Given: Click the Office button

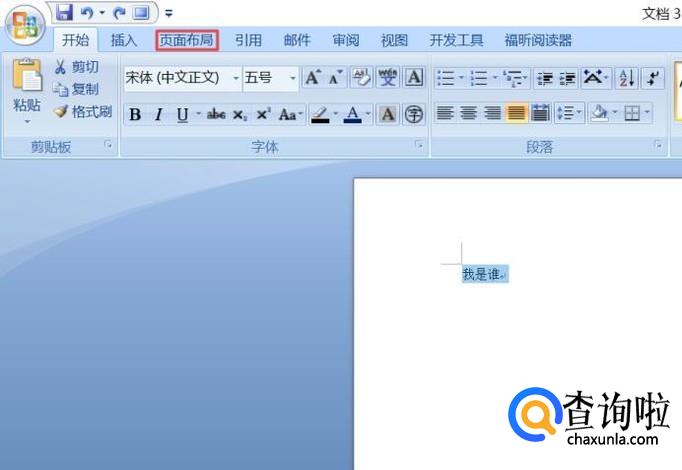Looking at the screenshot, I should tap(25, 24).
